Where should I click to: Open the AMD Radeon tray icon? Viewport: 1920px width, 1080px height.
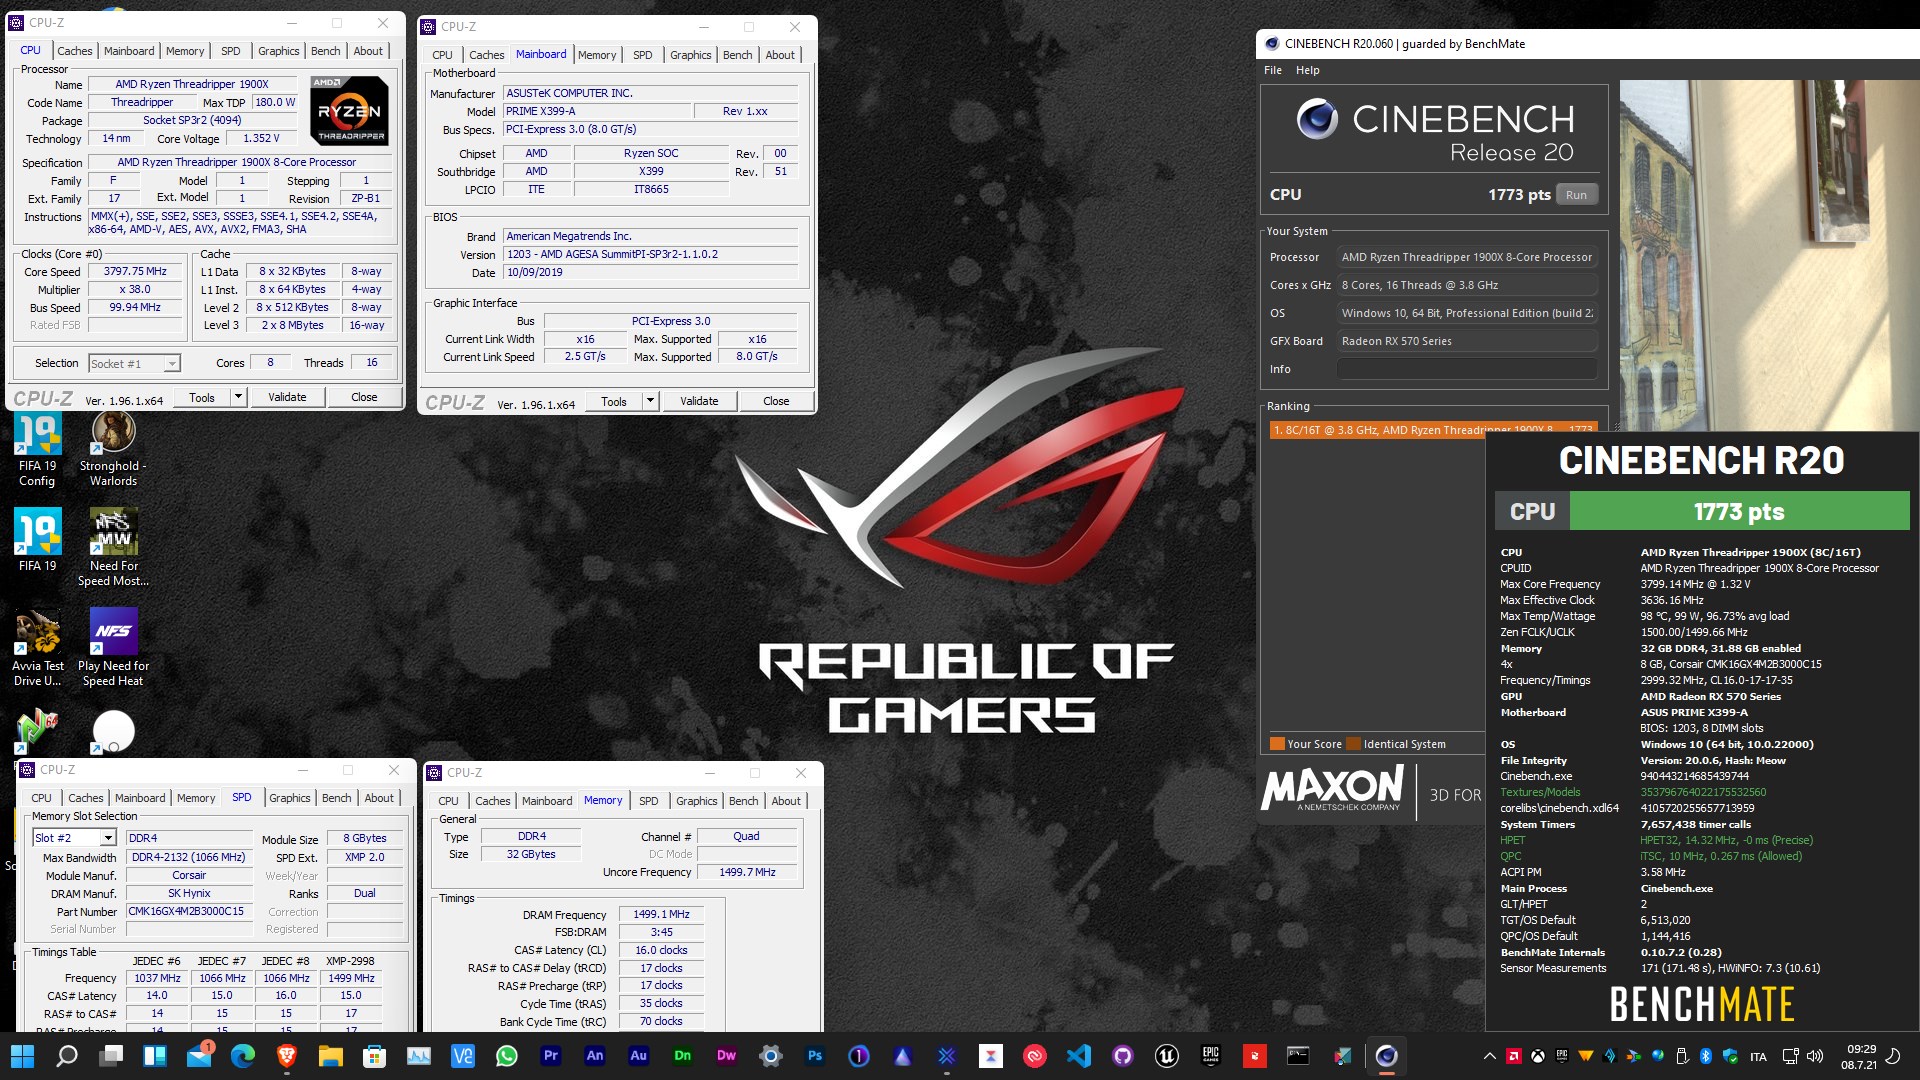pos(1514,1056)
